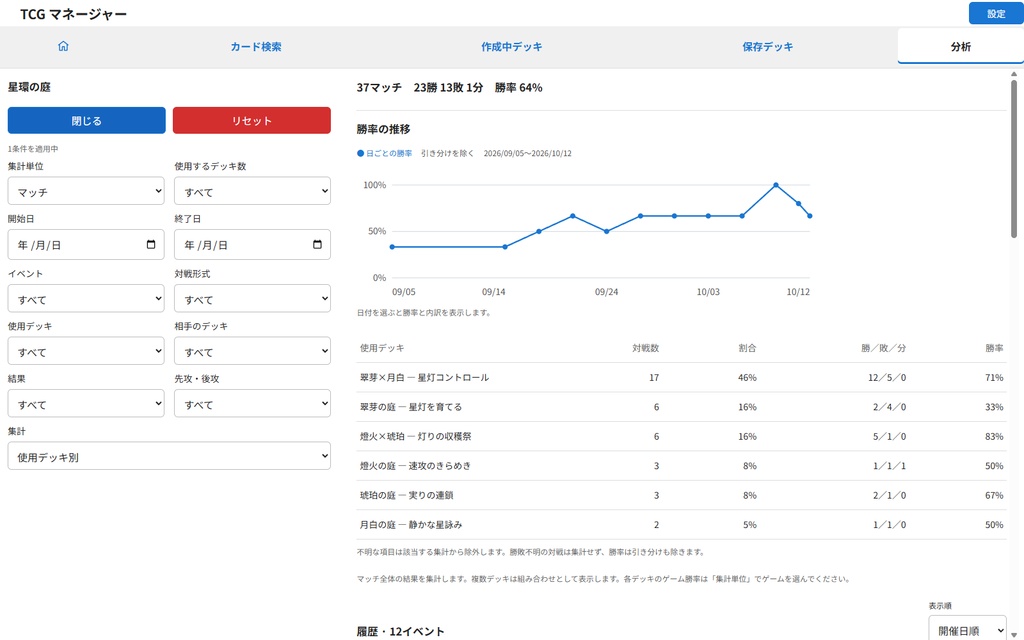
Task: Open the end date calendar picker icon
Action: point(317,245)
